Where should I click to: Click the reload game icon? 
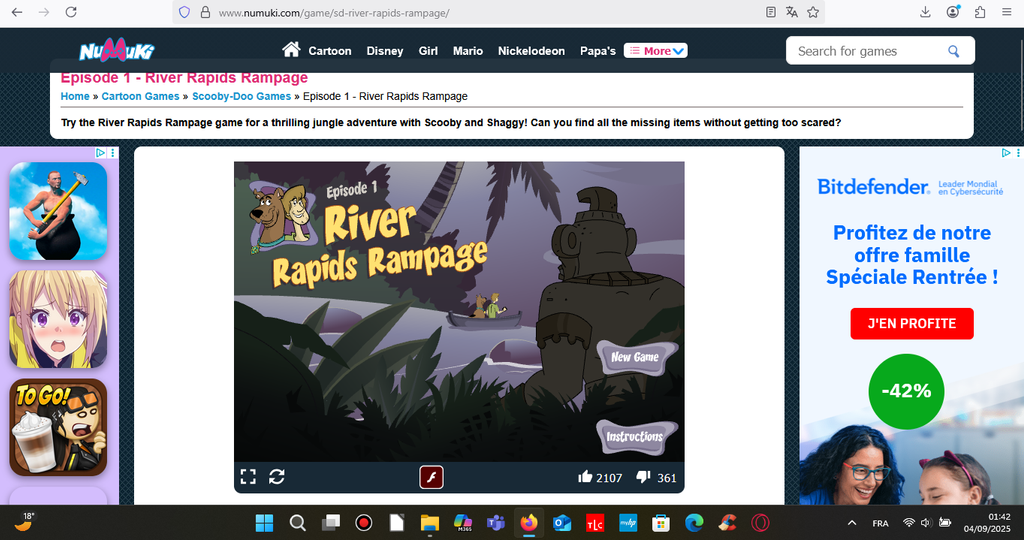[277, 477]
